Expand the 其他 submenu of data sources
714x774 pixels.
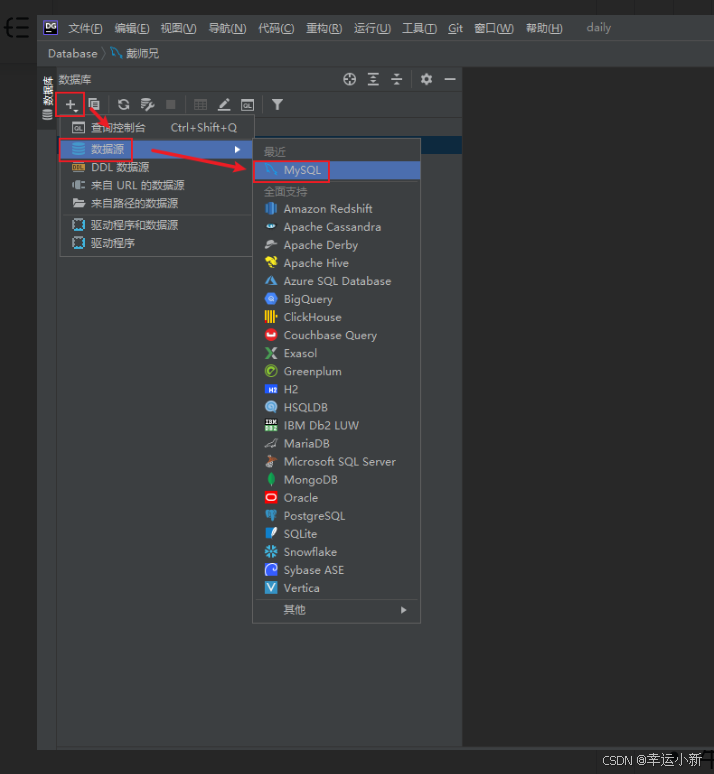tap(337, 610)
